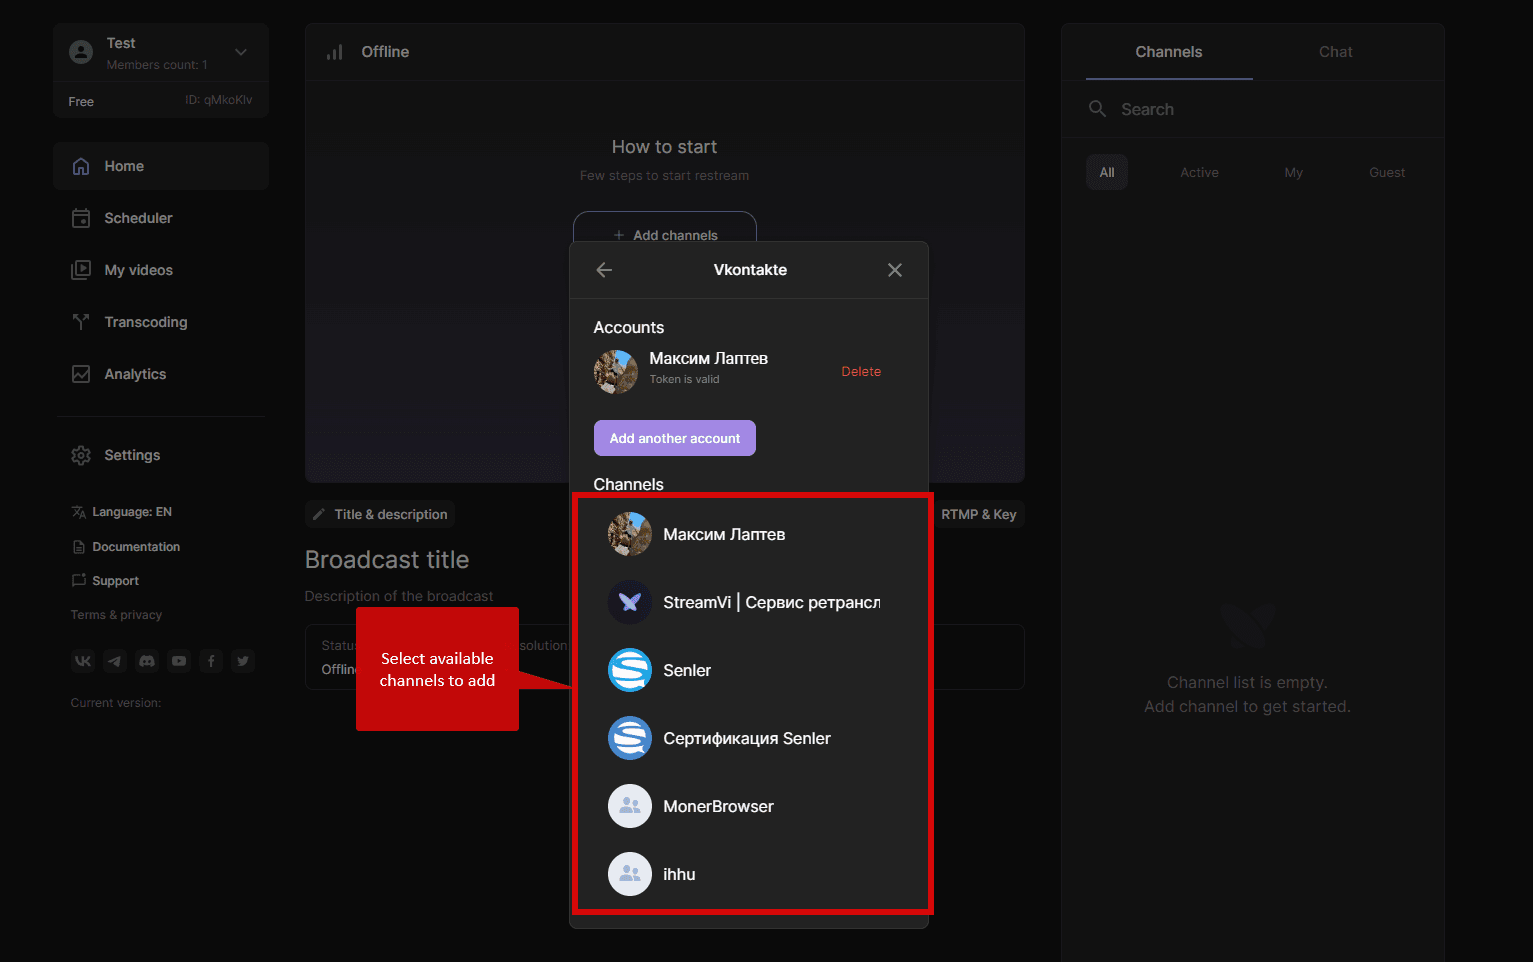The height and width of the screenshot is (962, 1533).
Task: Select the My channel filter
Action: tap(1294, 172)
